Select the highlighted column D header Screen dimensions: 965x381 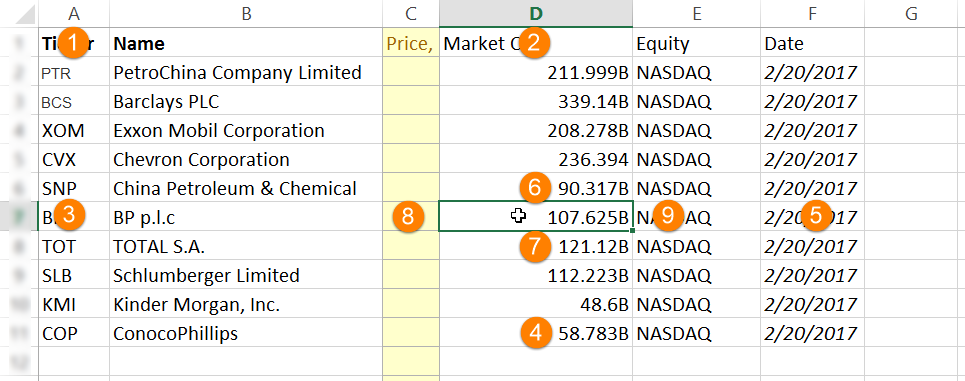[536, 14]
